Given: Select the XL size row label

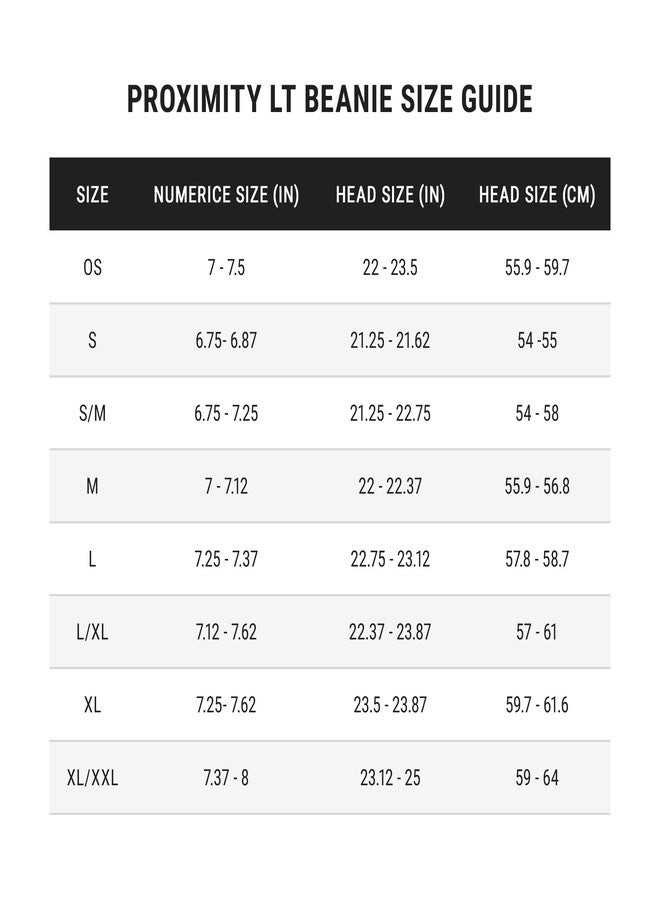Looking at the screenshot, I should click(x=92, y=704).
